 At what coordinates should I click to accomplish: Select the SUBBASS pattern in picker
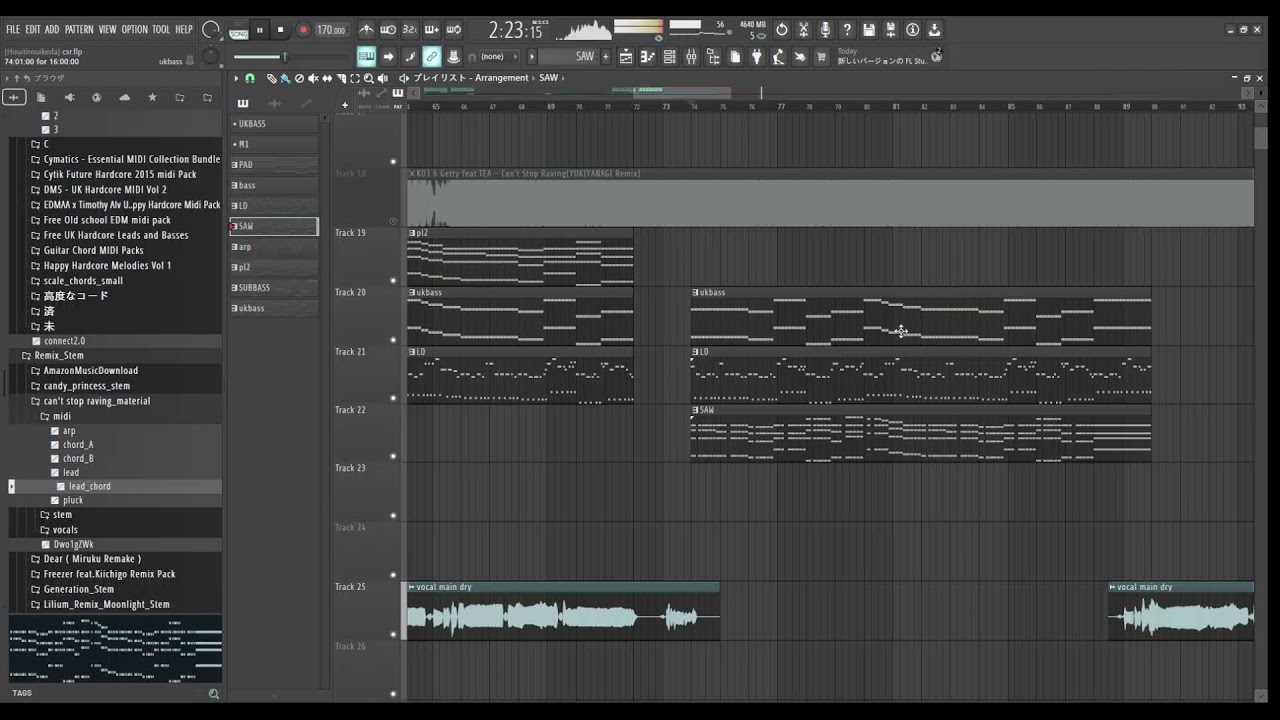(x=274, y=287)
